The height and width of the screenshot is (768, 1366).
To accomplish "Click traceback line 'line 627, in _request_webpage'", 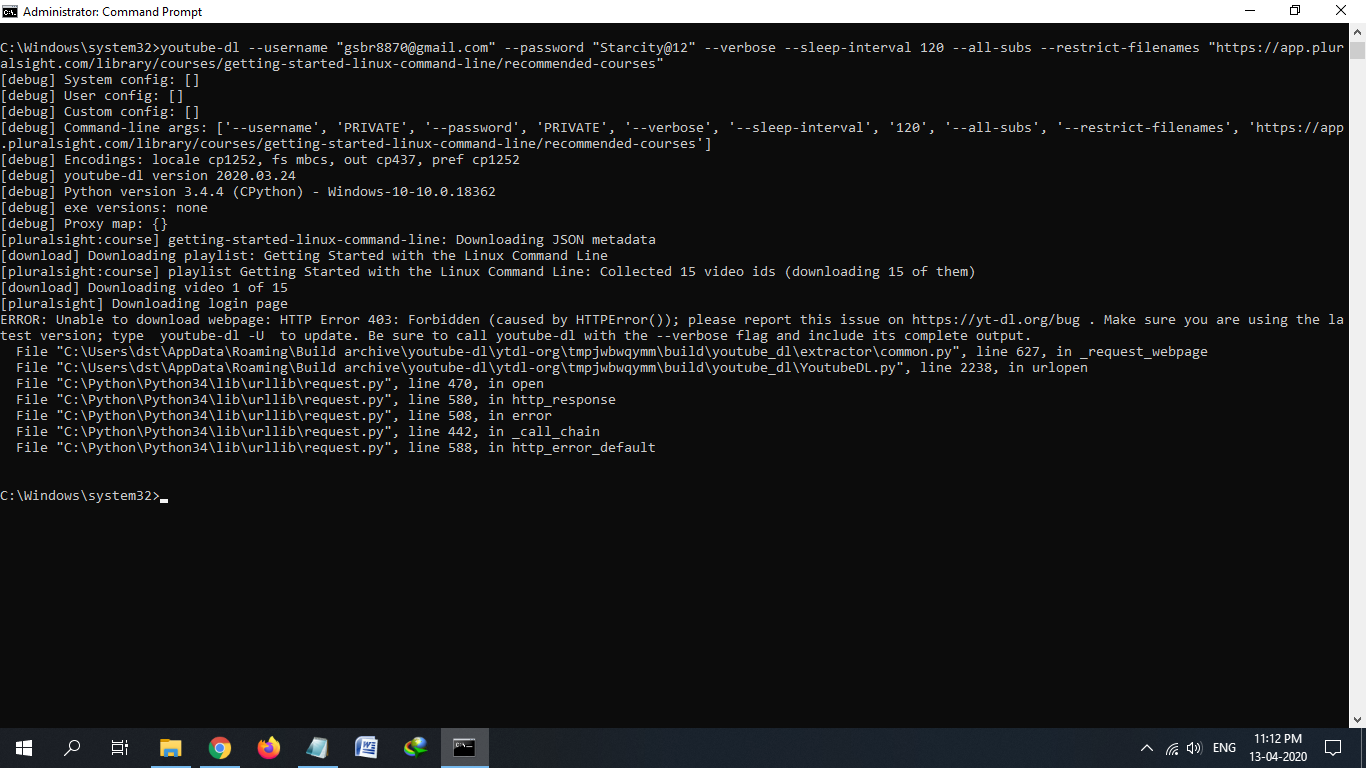I will coord(612,352).
